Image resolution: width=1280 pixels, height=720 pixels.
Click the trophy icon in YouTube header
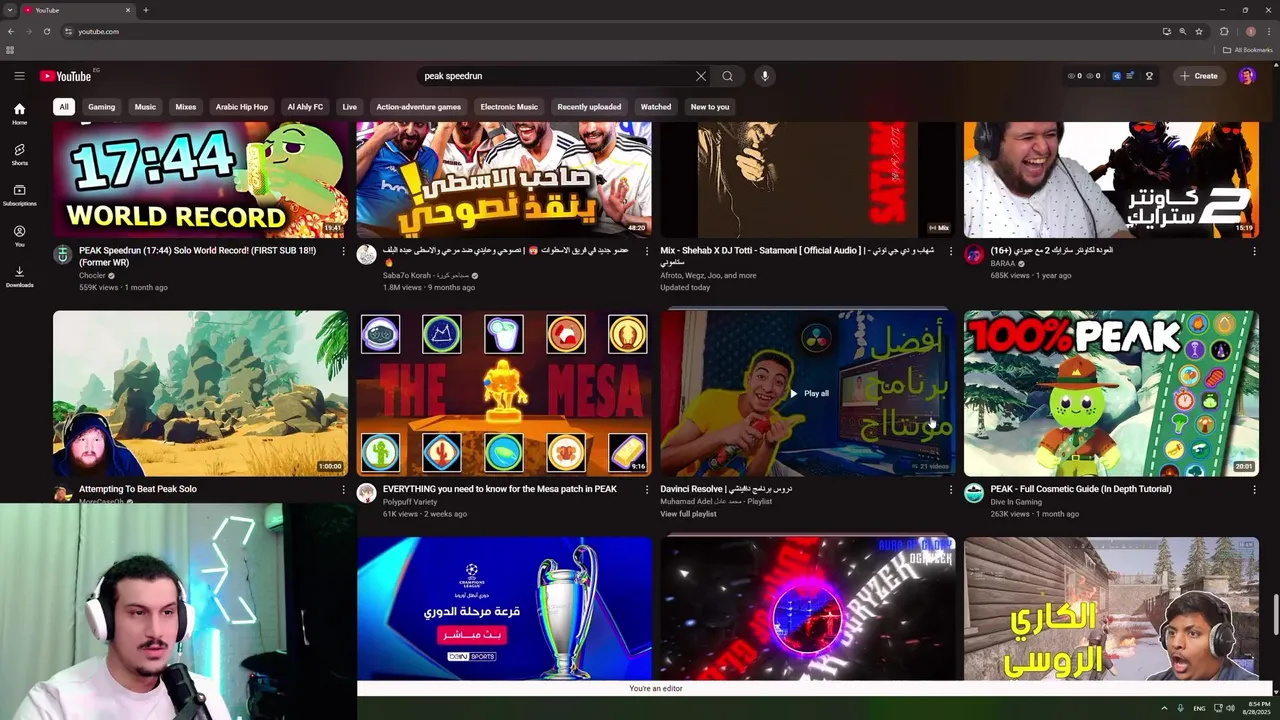pyautogui.click(x=1149, y=76)
